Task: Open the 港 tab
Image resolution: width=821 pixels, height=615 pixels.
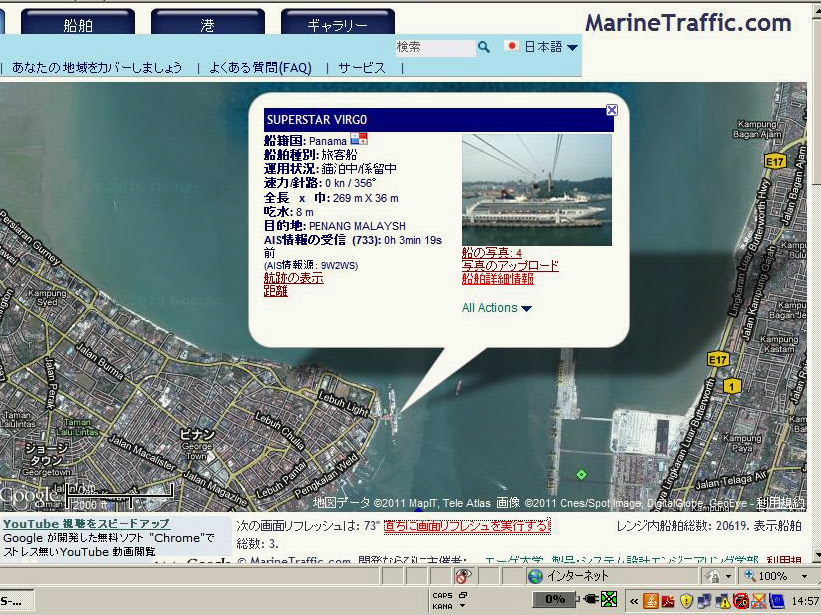Action: coord(208,24)
